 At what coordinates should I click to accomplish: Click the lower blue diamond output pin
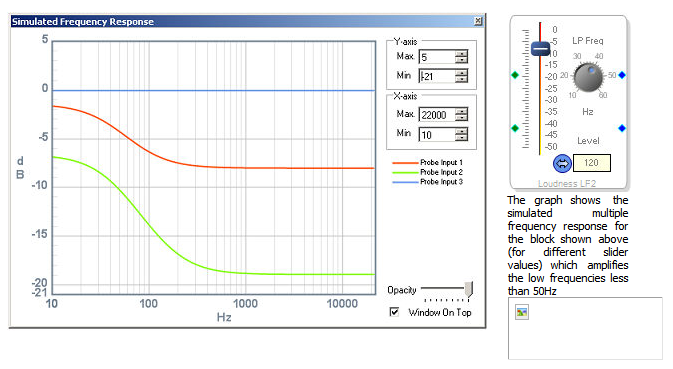click(x=622, y=128)
